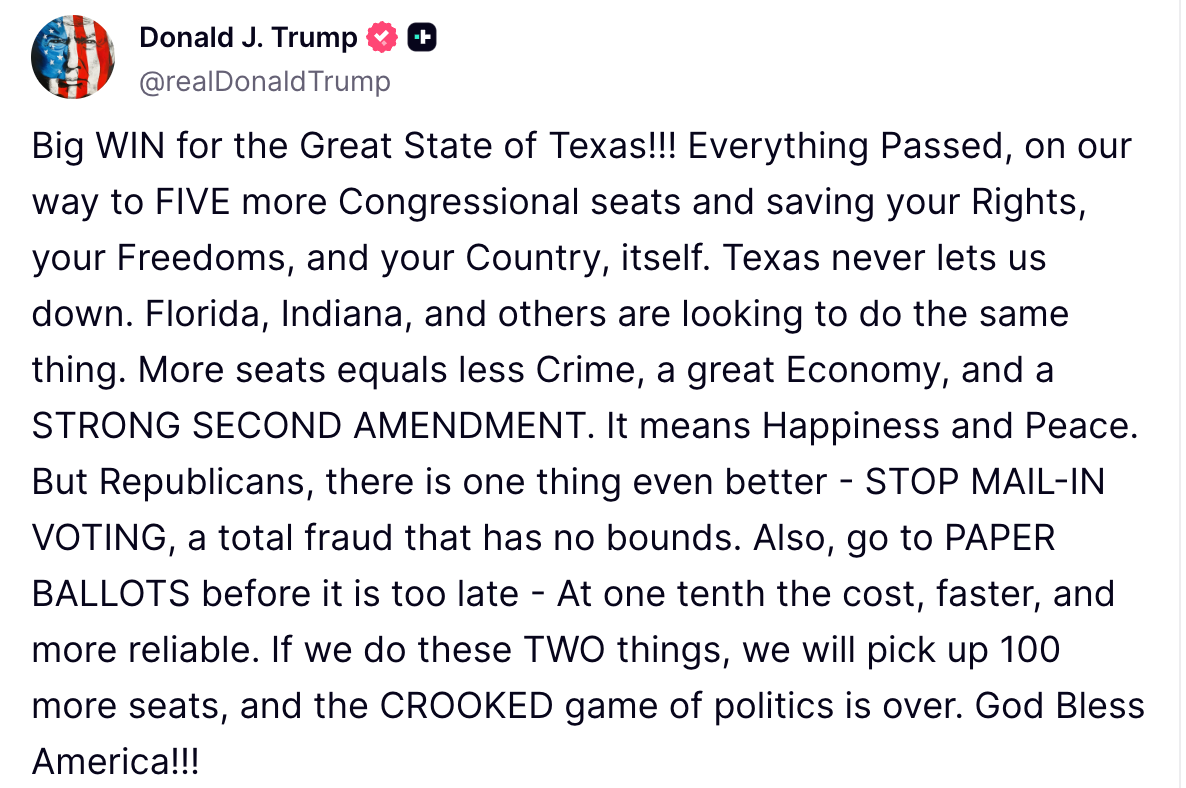Viewport: 1186px width, 788px height.
Task: Click "Congressional" in the post text
Action: [x=458, y=202]
